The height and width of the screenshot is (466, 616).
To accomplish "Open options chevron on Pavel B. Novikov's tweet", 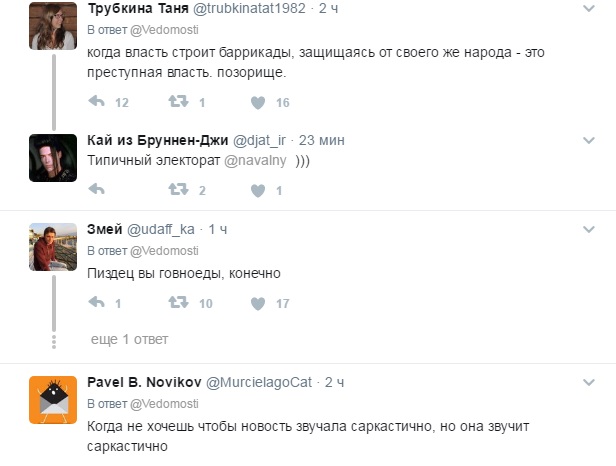I will (589, 382).
